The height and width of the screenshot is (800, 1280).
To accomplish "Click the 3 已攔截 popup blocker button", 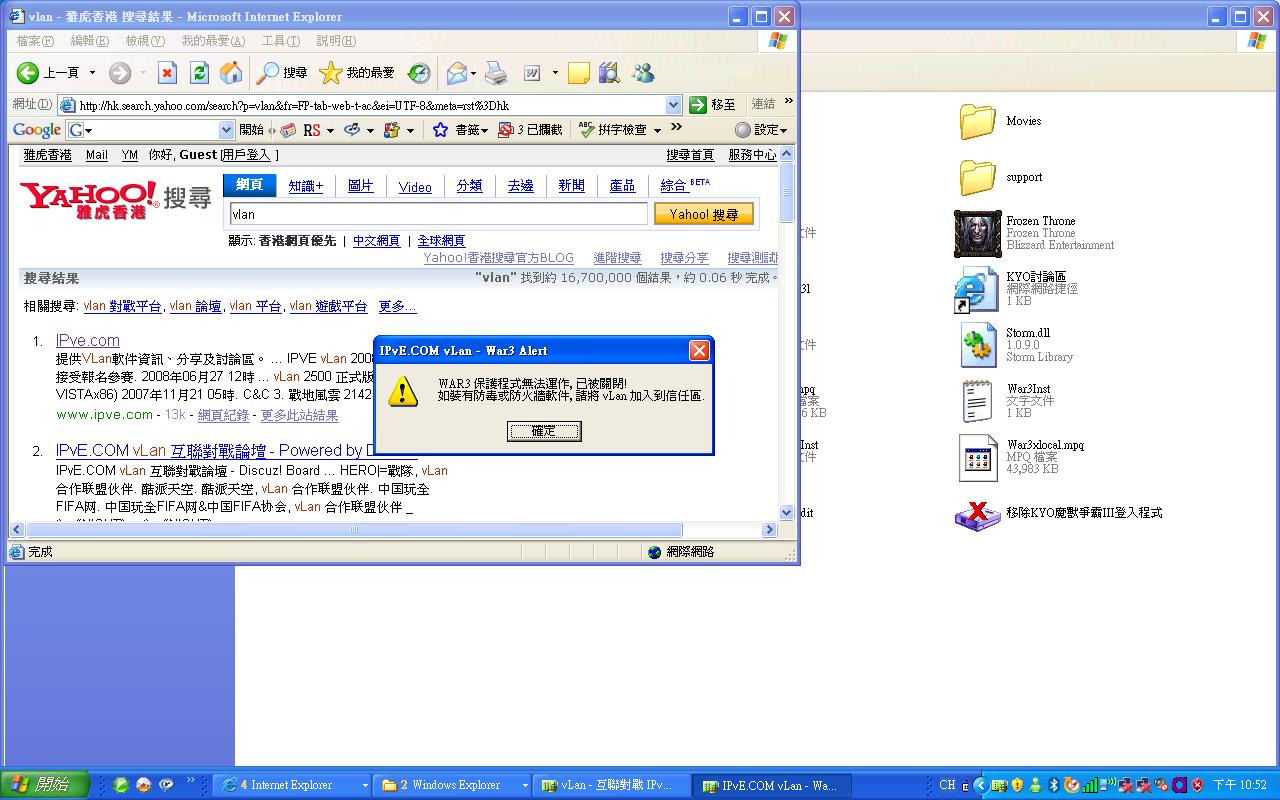I will point(532,130).
